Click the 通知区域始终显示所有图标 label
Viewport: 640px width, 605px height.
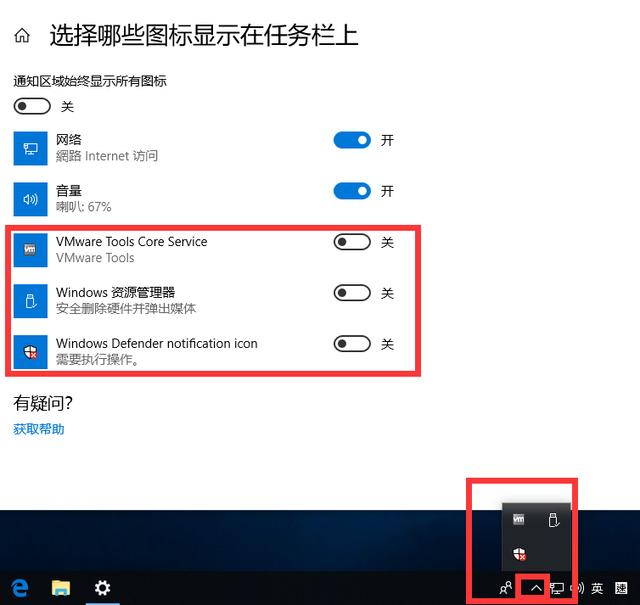point(90,81)
